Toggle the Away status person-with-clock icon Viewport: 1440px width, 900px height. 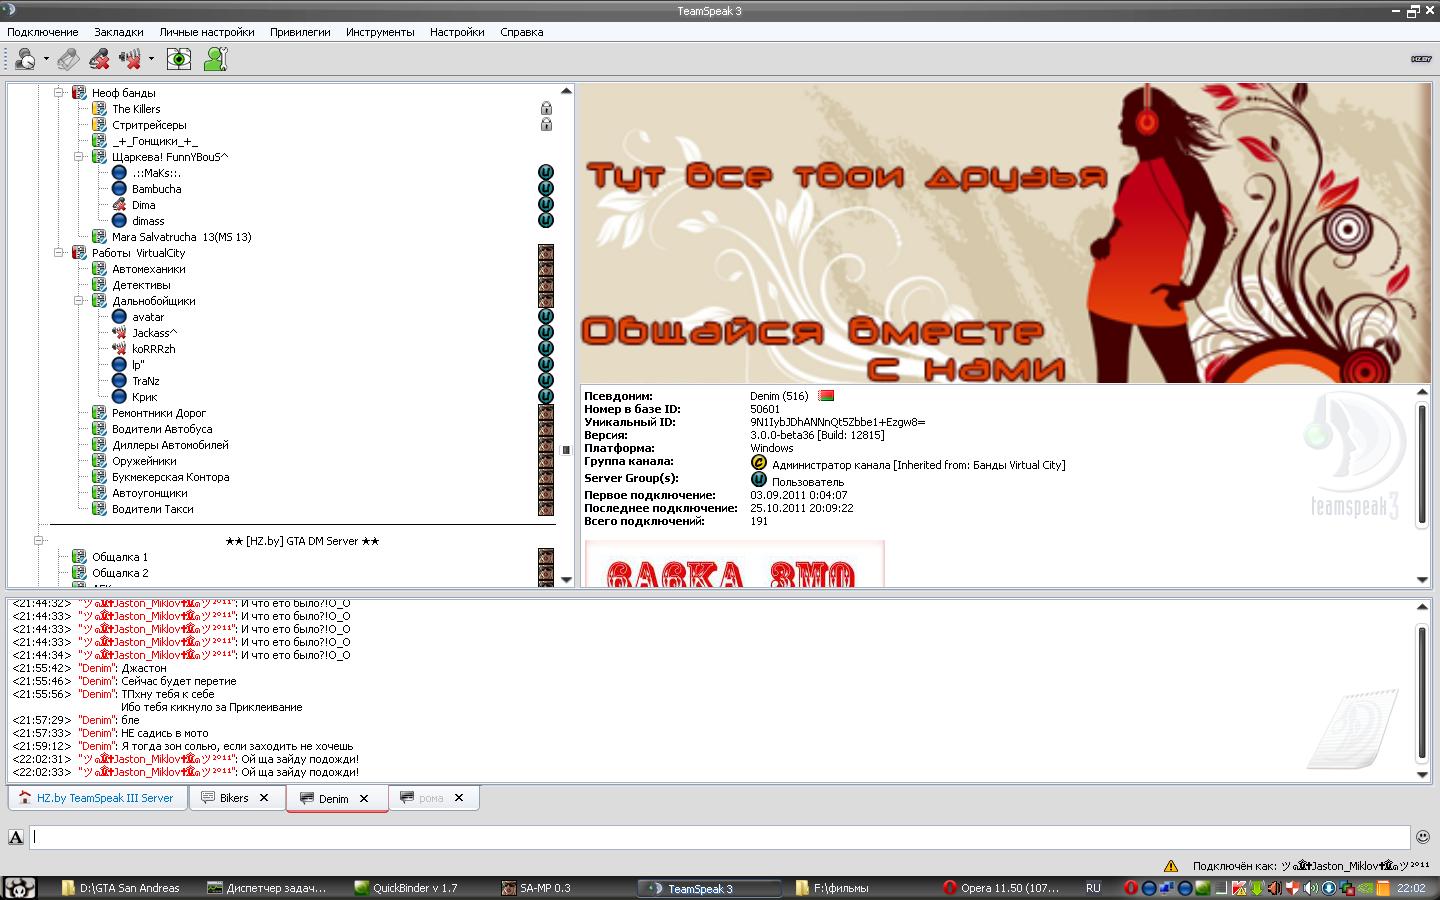[25, 59]
